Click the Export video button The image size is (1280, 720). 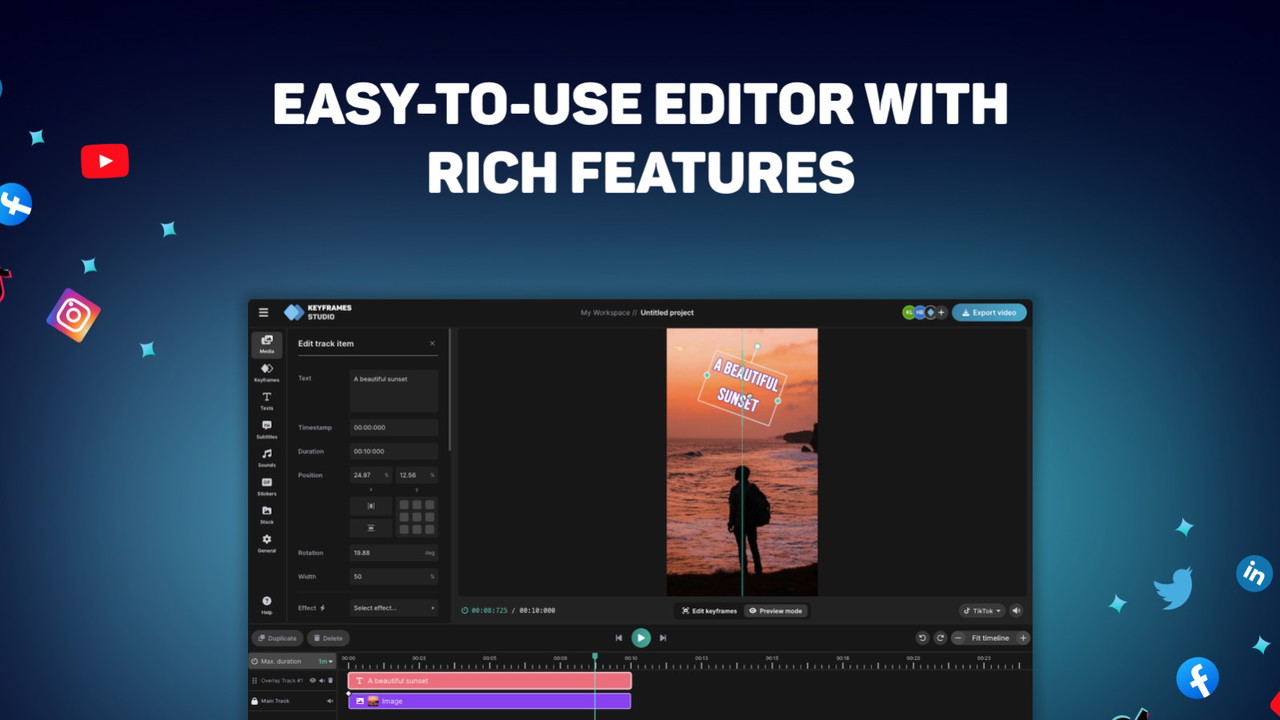point(989,312)
